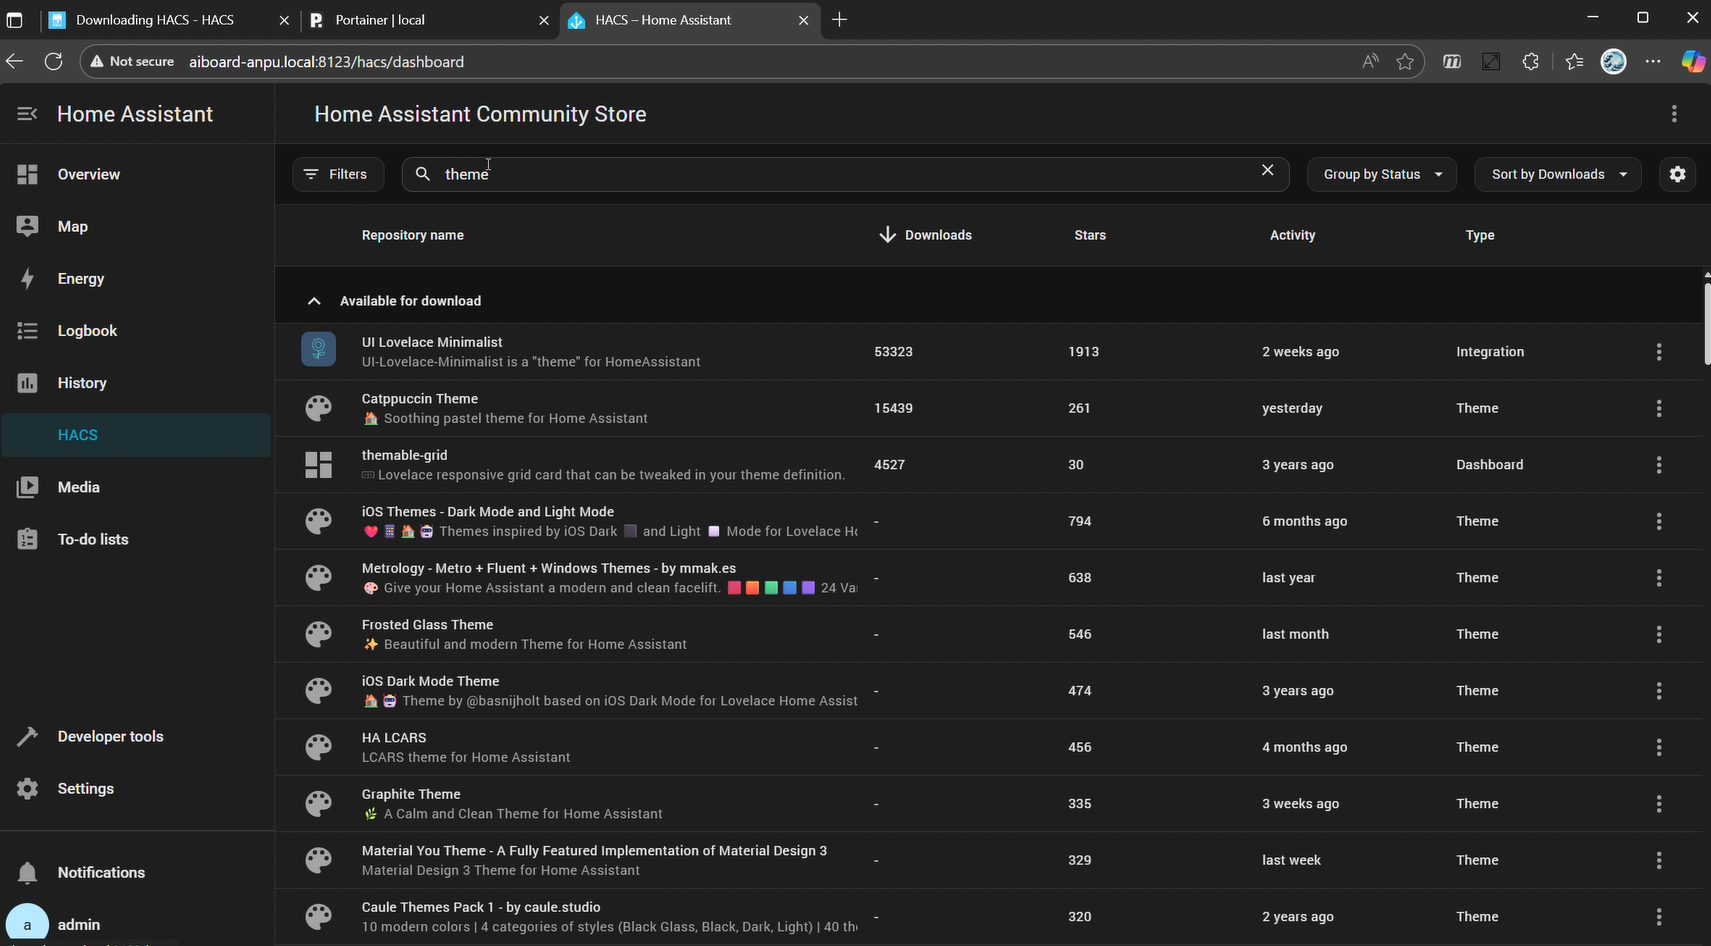Image resolution: width=1711 pixels, height=946 pixels.
Task: Open HACS page overflow menu at top right
Action: pos(1673,114)
